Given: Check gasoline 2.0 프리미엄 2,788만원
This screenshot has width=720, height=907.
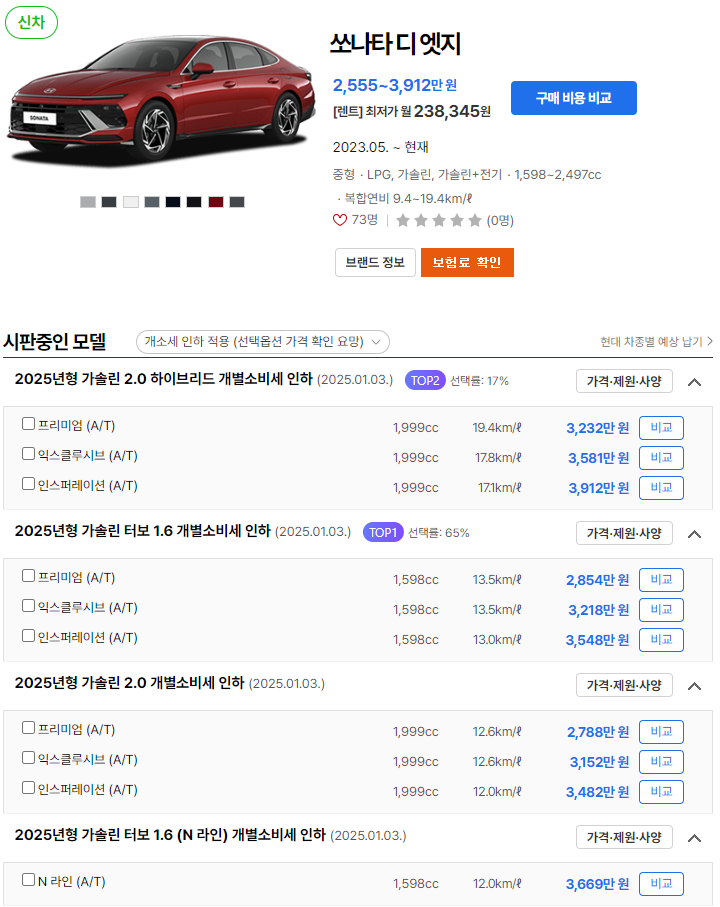Looking at the screenshot, I should [28, 728].
